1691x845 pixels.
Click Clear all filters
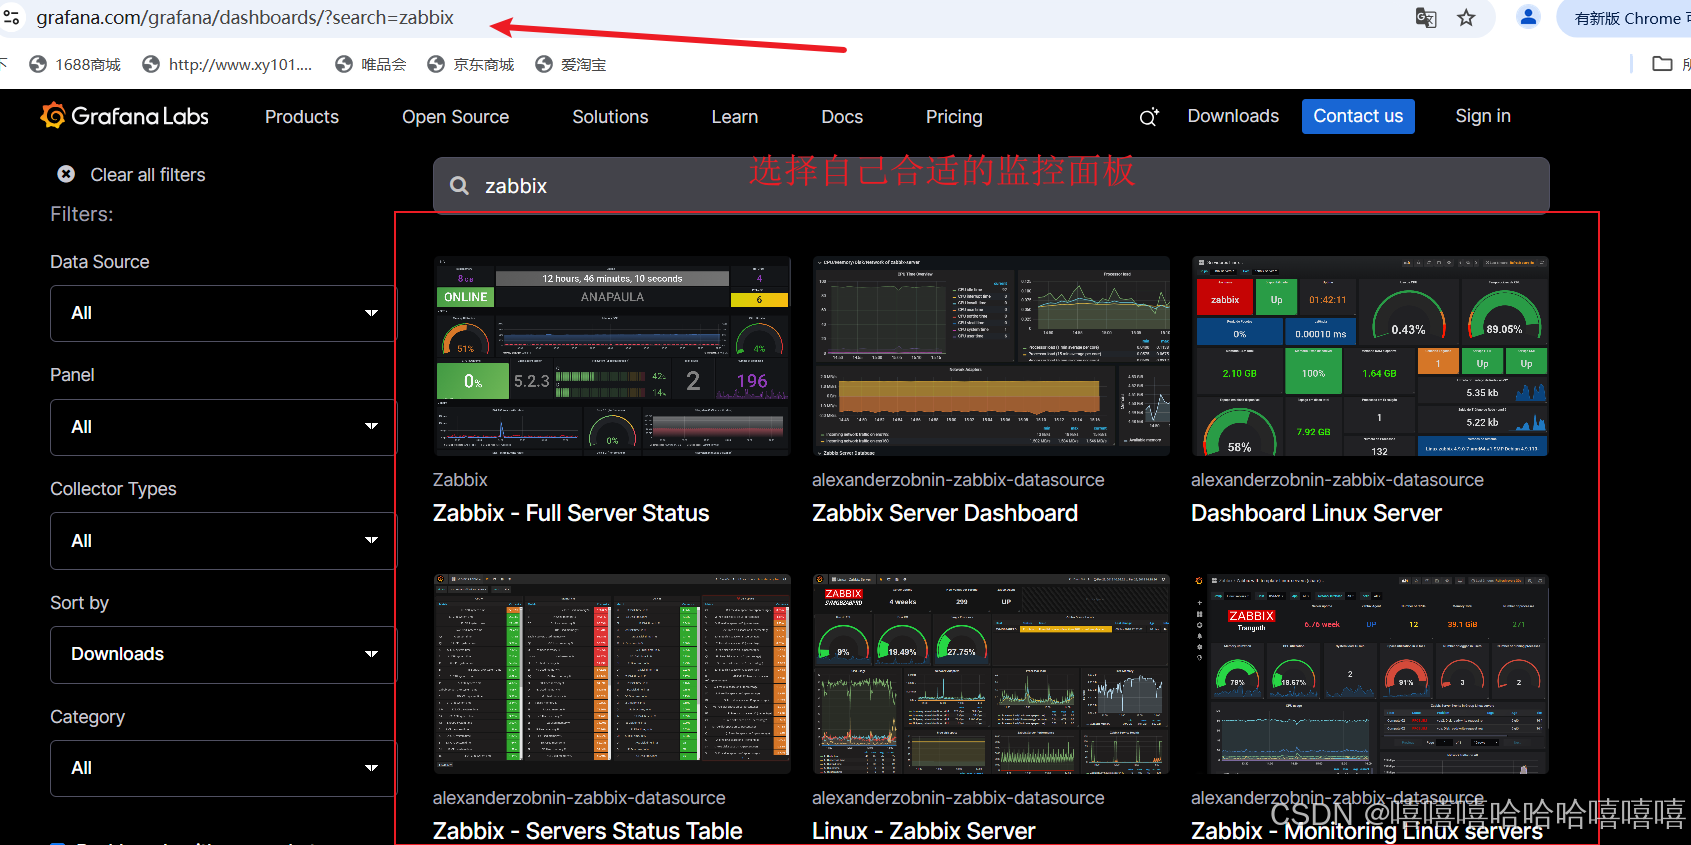(x=148, y=175)
